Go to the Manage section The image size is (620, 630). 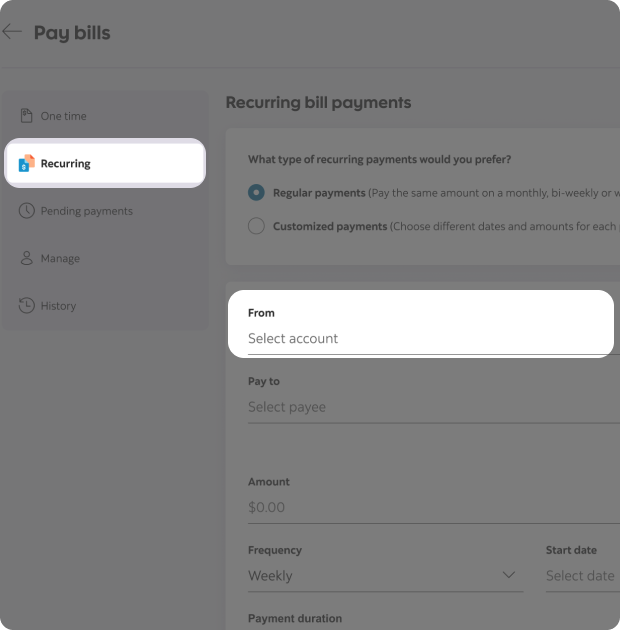click(x=60, y=258)
